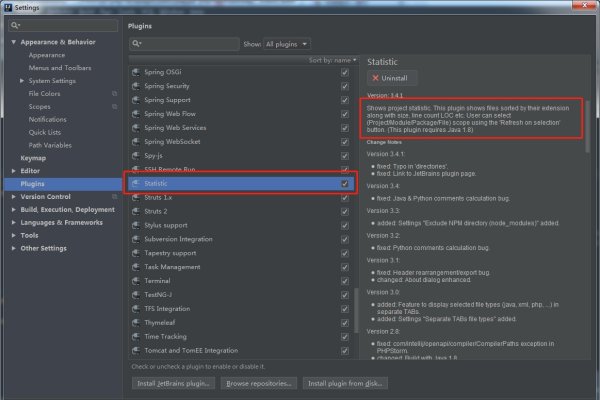Click the Spring OSGi plugin icon
Screen dimensions: 600x400
pyautogui.click(x=136, y=72)
